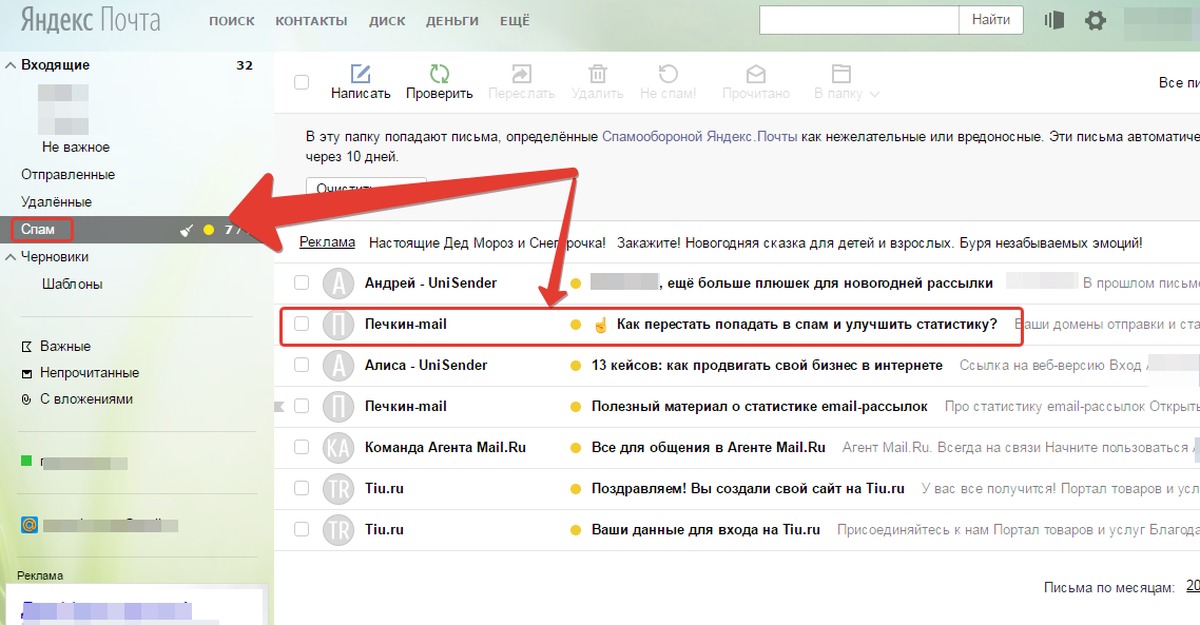Image resolution: width=1200 pixels, height=625 pixels.
Task: Click yellow dot on Все для общения message
Action: pos(575,448)
